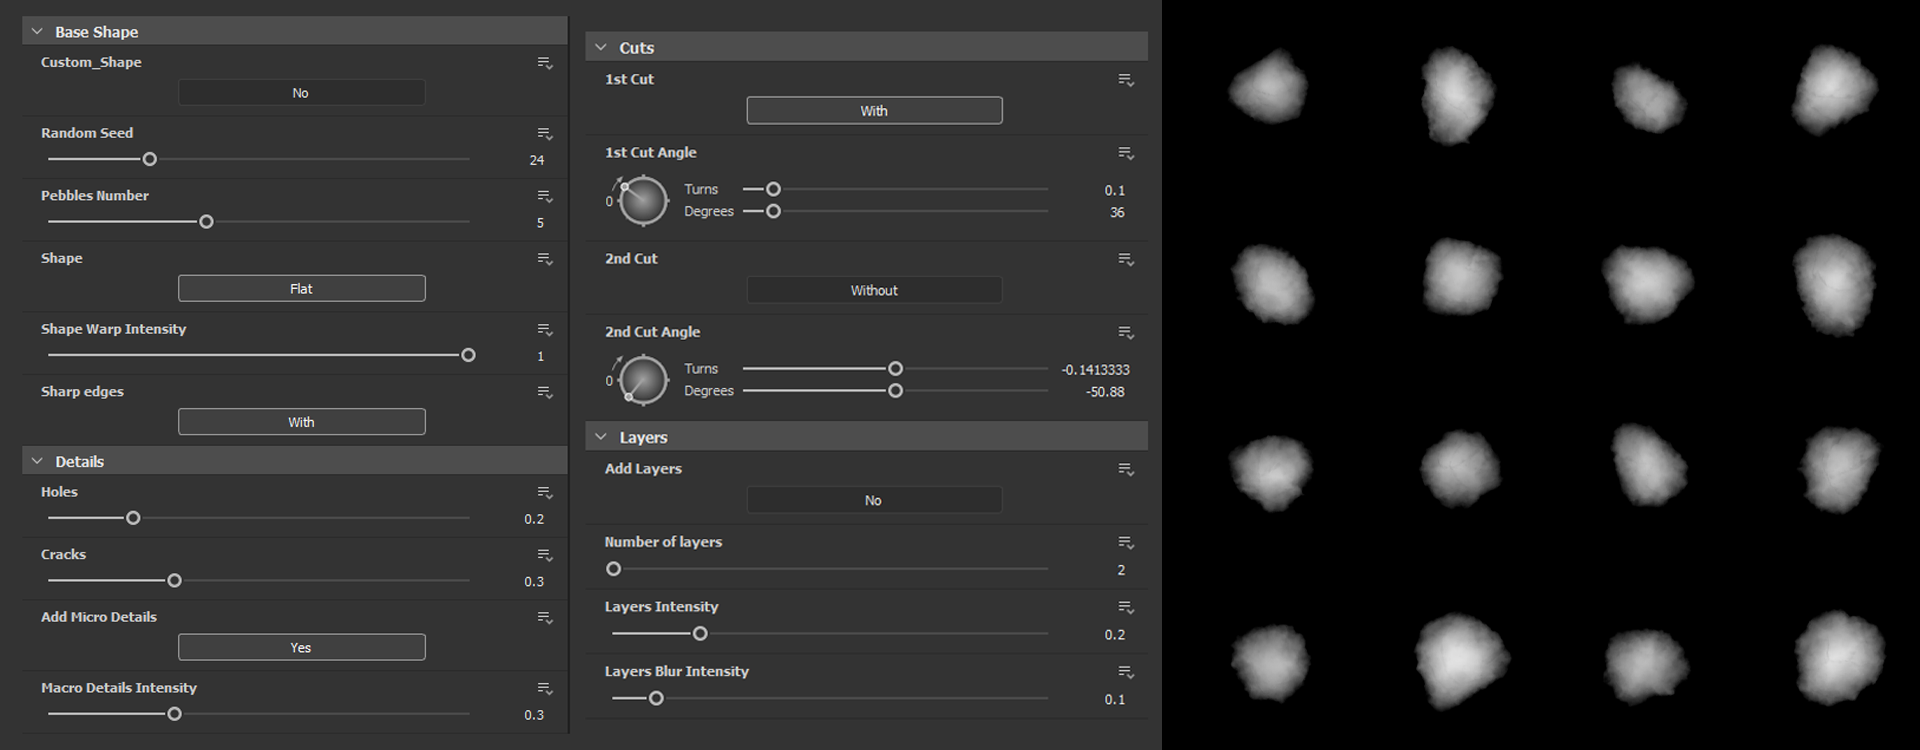
Task: Open preset menu icon for Layers Blur Intensity
Action: pos(1126,673)
